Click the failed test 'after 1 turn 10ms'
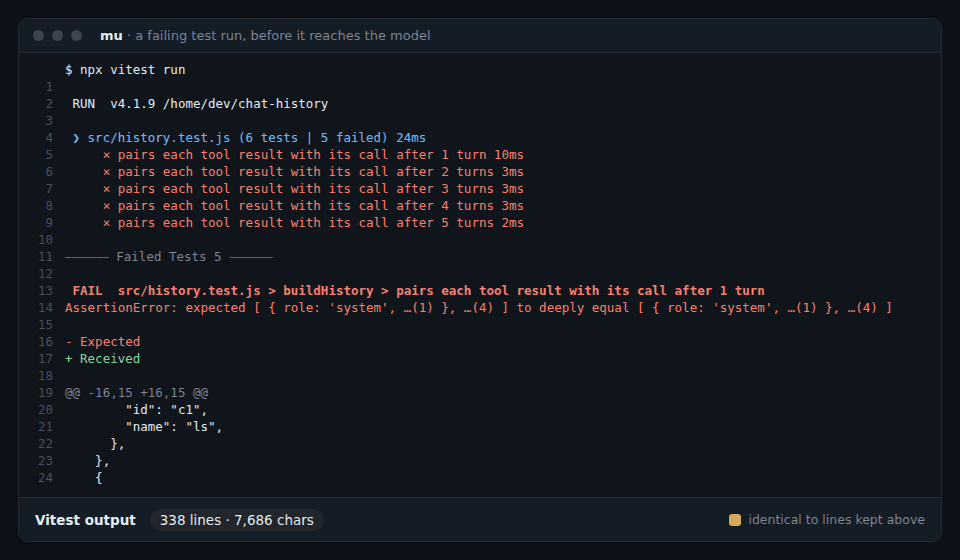Screen dimensions: 960x560 [x=313, y=155]
